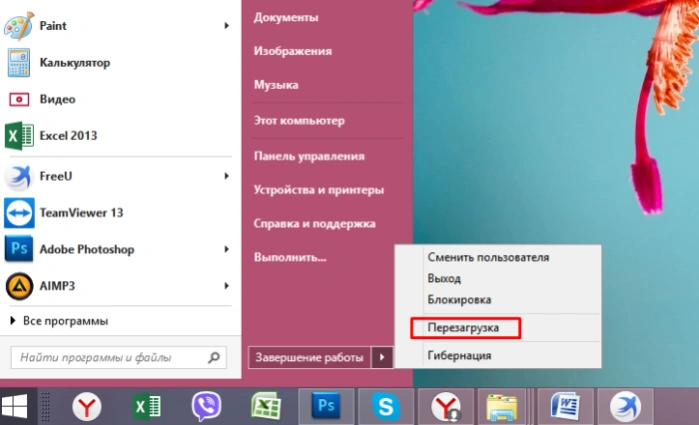Select Сменить пользователя option
Screen dimensions: 699x425
tap(488, 257)
